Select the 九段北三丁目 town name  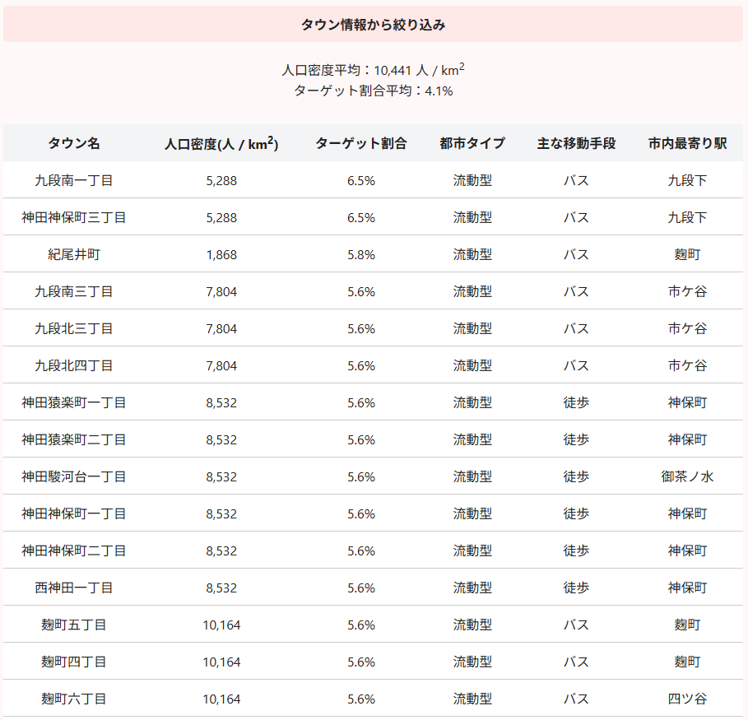[x=74, y=329]
